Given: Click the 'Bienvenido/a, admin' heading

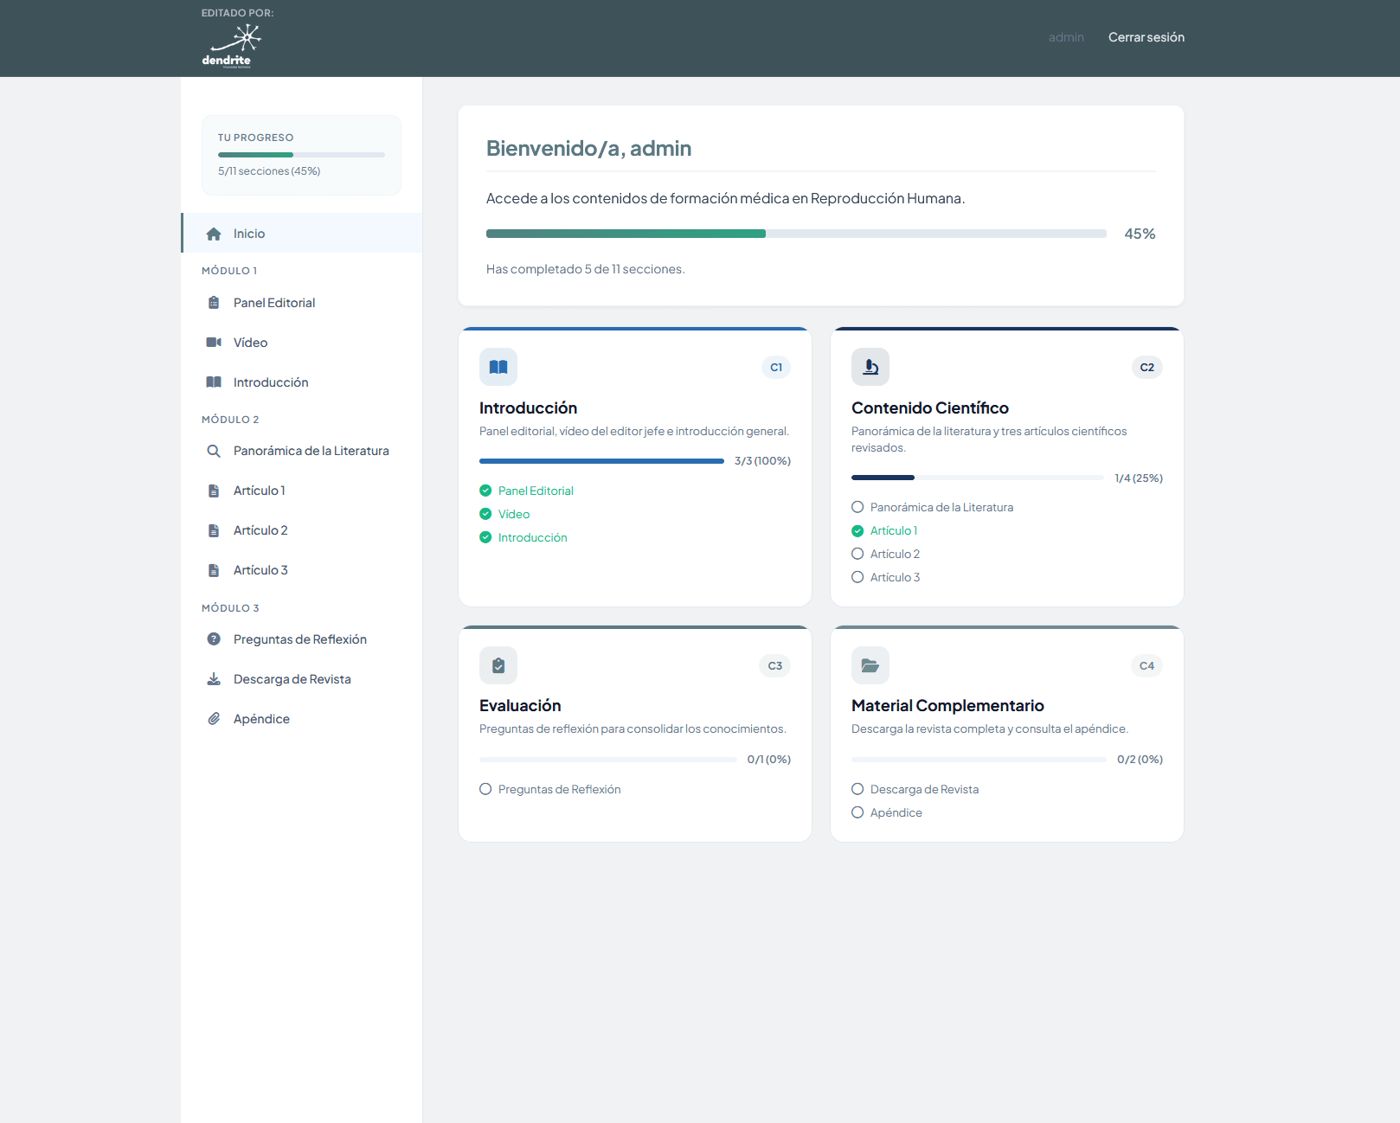Looking at the screenshot, I should point(588,148).
